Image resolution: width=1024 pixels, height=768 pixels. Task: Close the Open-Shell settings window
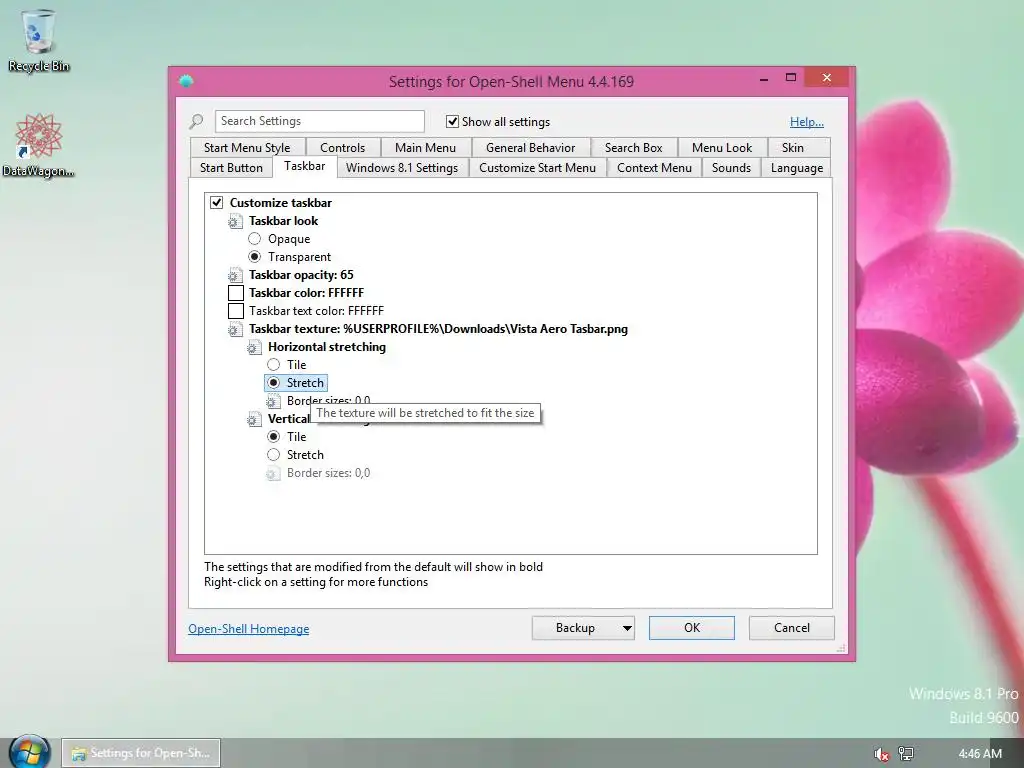click(x=827, y=78)
